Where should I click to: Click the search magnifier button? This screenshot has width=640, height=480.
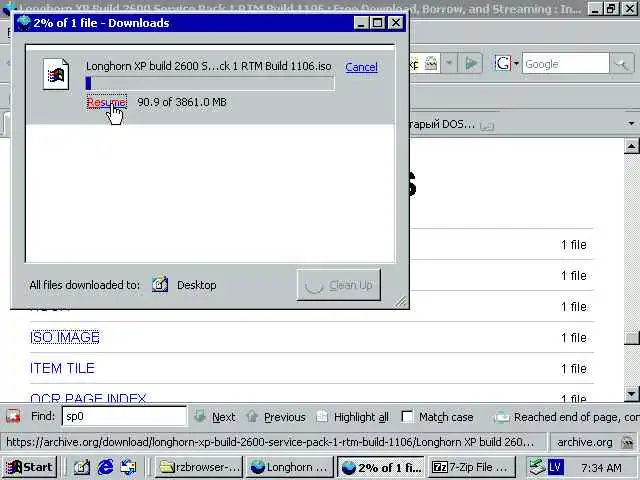(622, 64)
